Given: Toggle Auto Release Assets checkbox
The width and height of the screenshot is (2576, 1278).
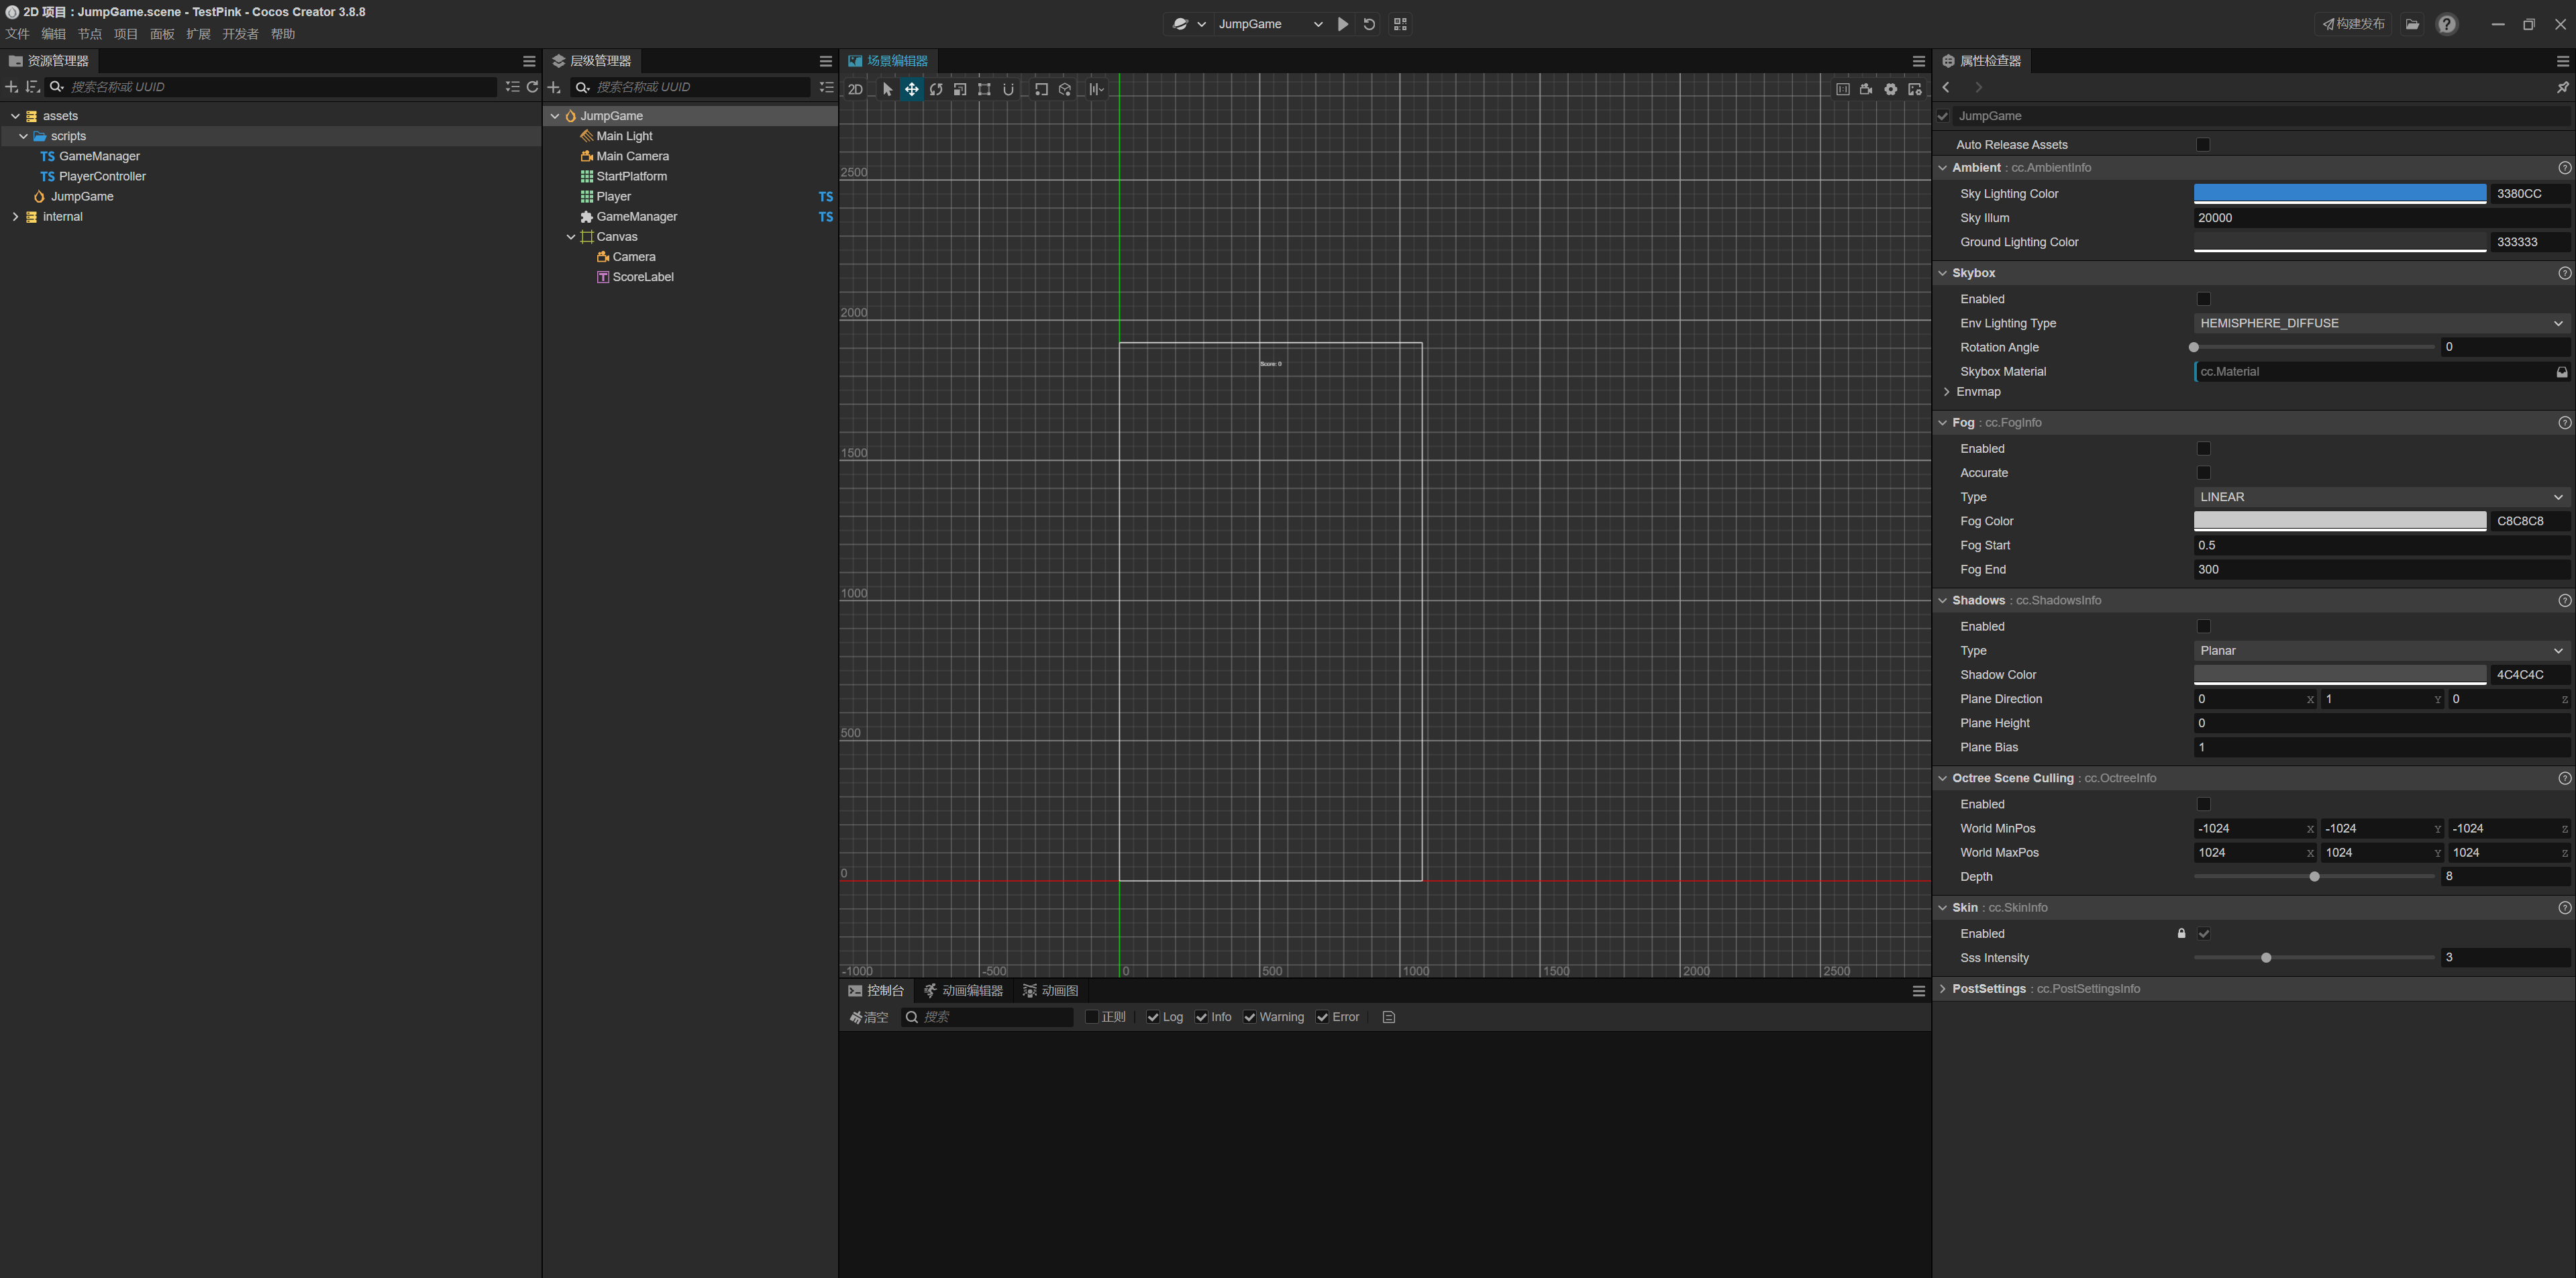Looking at the screenshot, I should click(x=2202, y=145).
